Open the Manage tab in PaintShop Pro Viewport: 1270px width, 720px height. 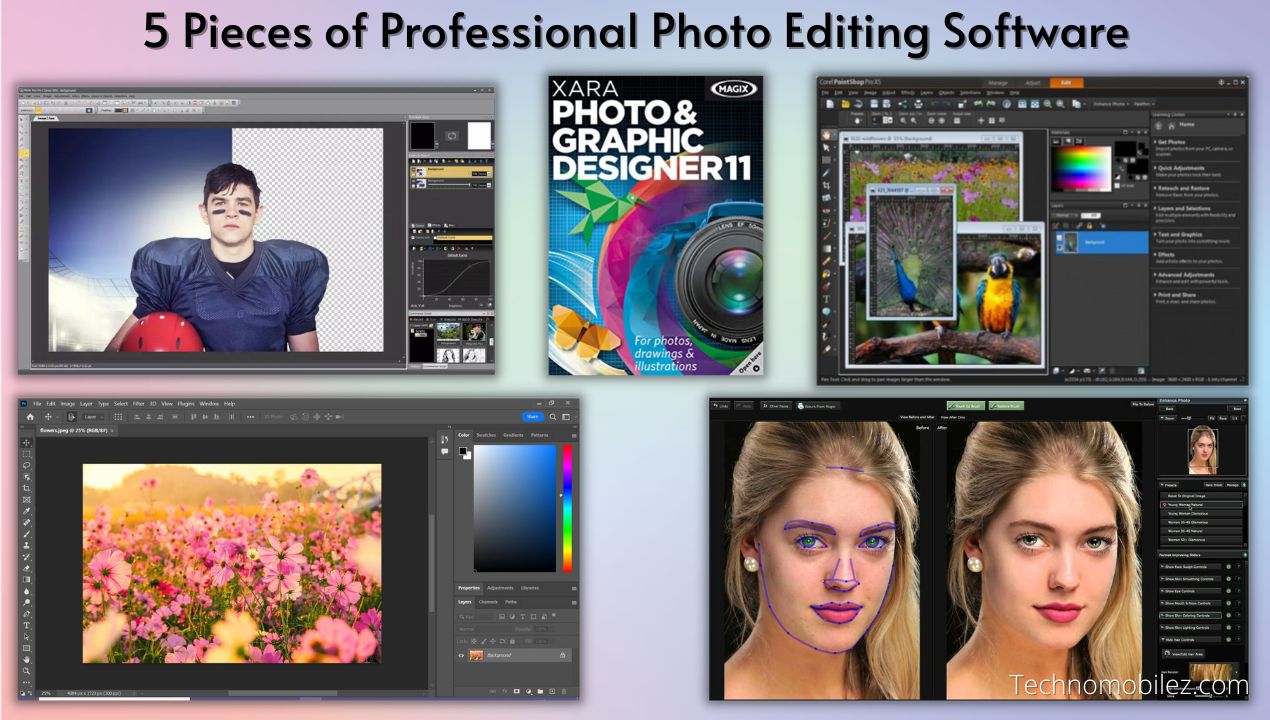[x=997, y=83]
